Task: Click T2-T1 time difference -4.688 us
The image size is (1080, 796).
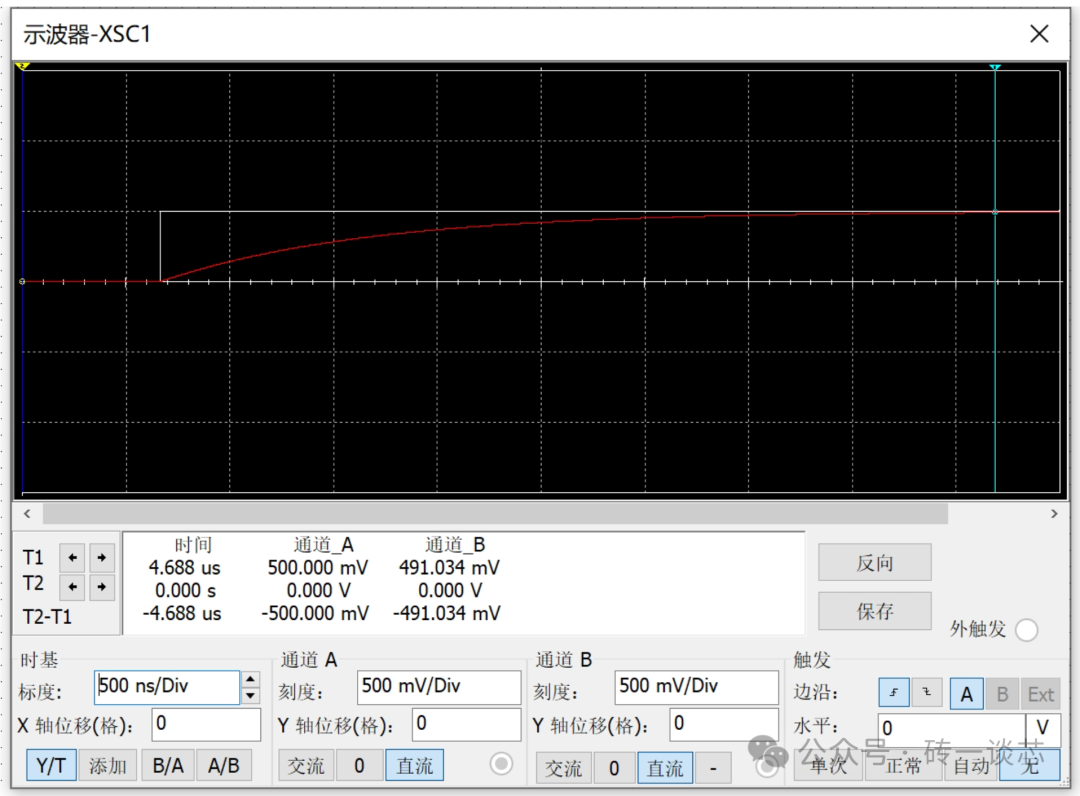Action: point(182,614)
